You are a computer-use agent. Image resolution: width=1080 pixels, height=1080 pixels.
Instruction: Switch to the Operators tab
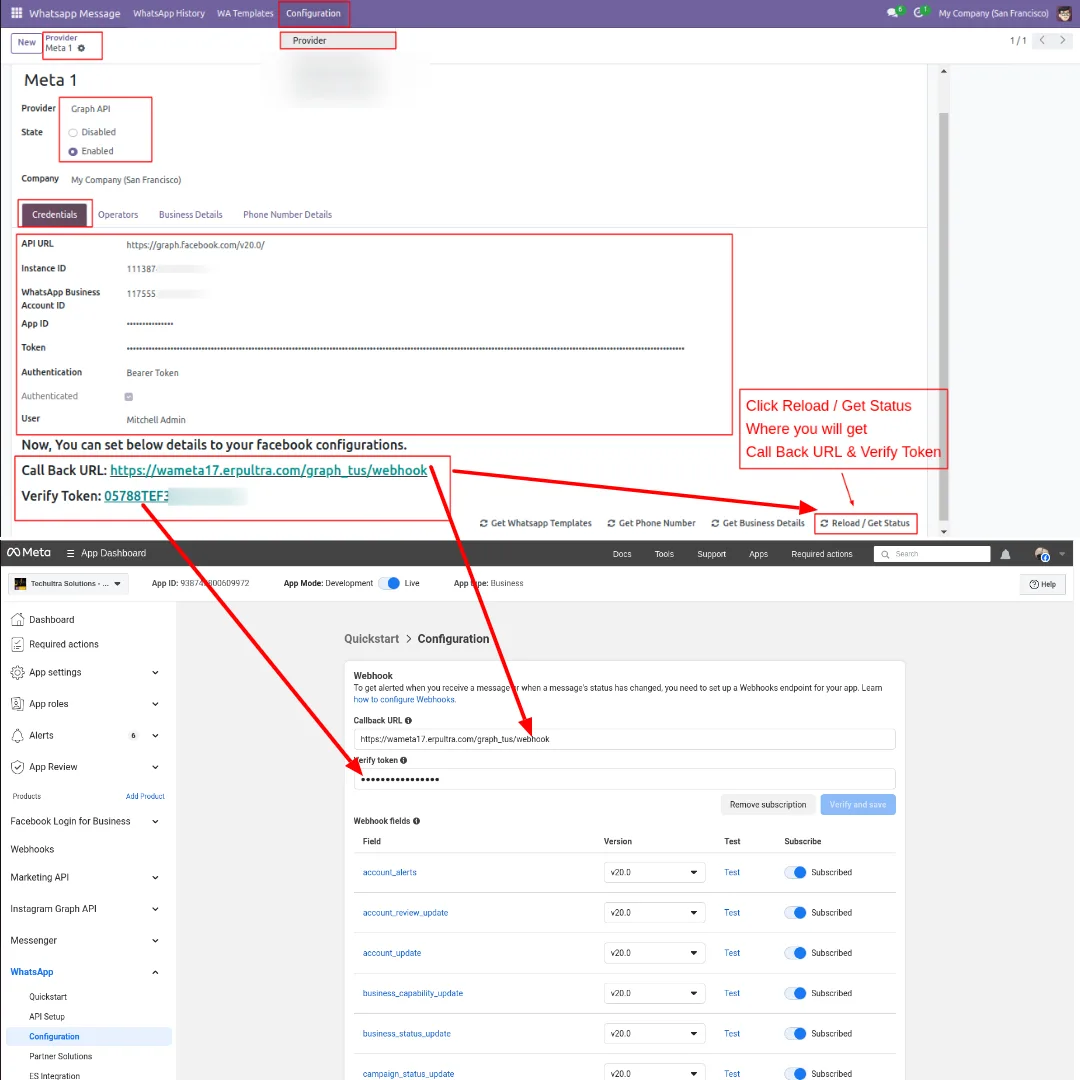118,215
